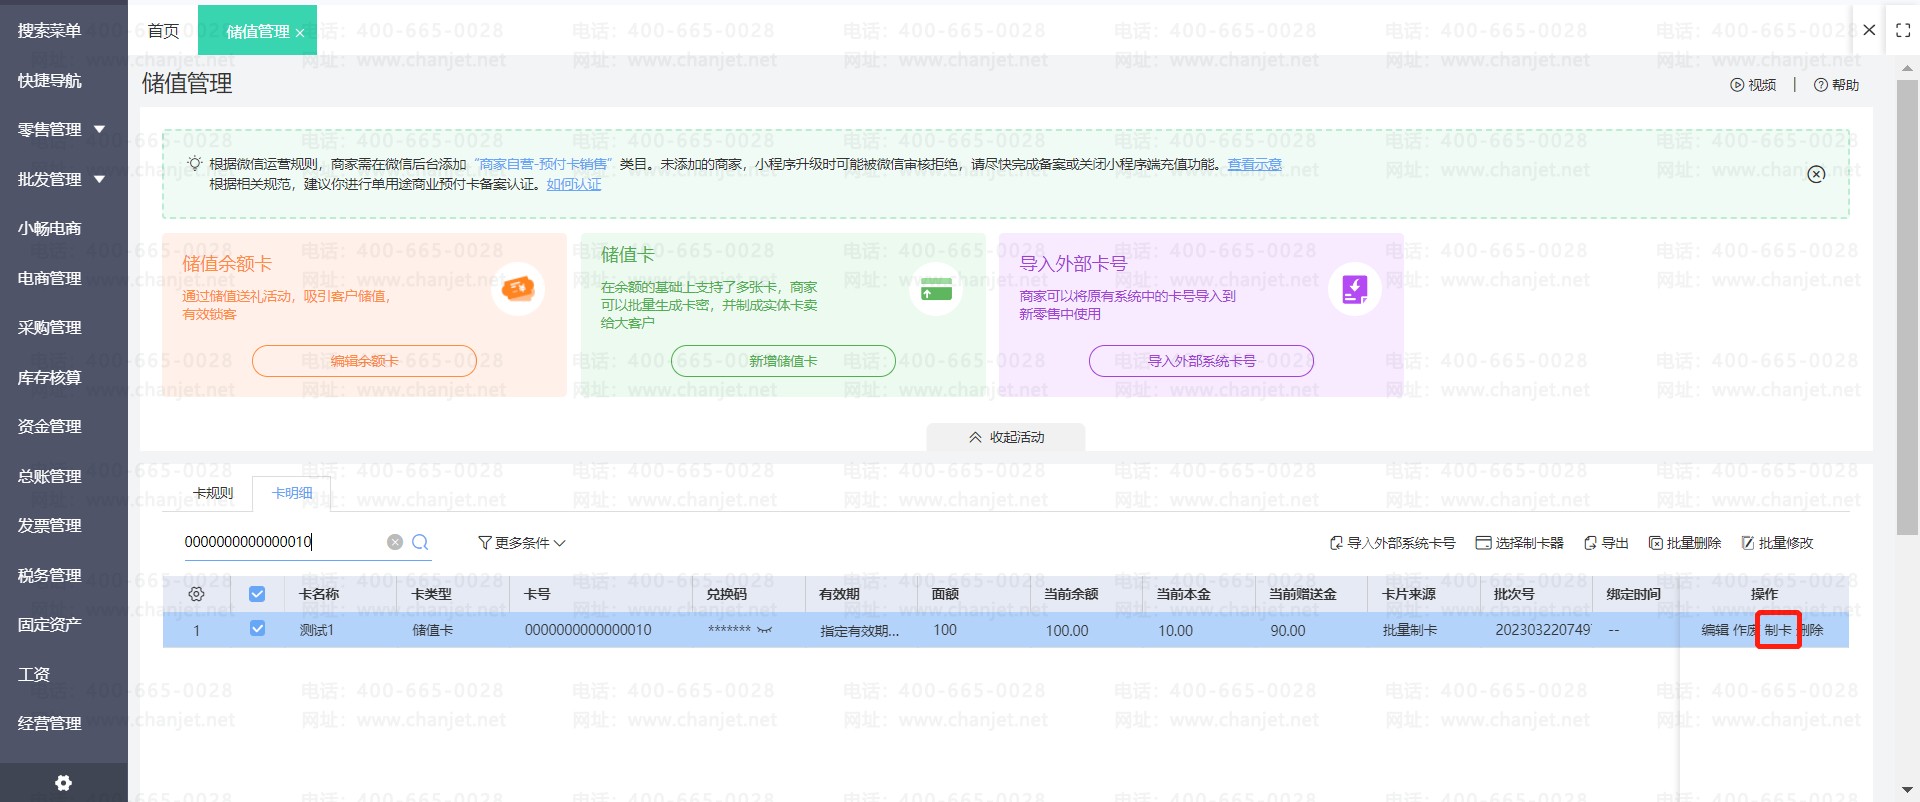Open 如何认证 link
This screenshot has height=802, width=1920.
[x=574, y=184]
